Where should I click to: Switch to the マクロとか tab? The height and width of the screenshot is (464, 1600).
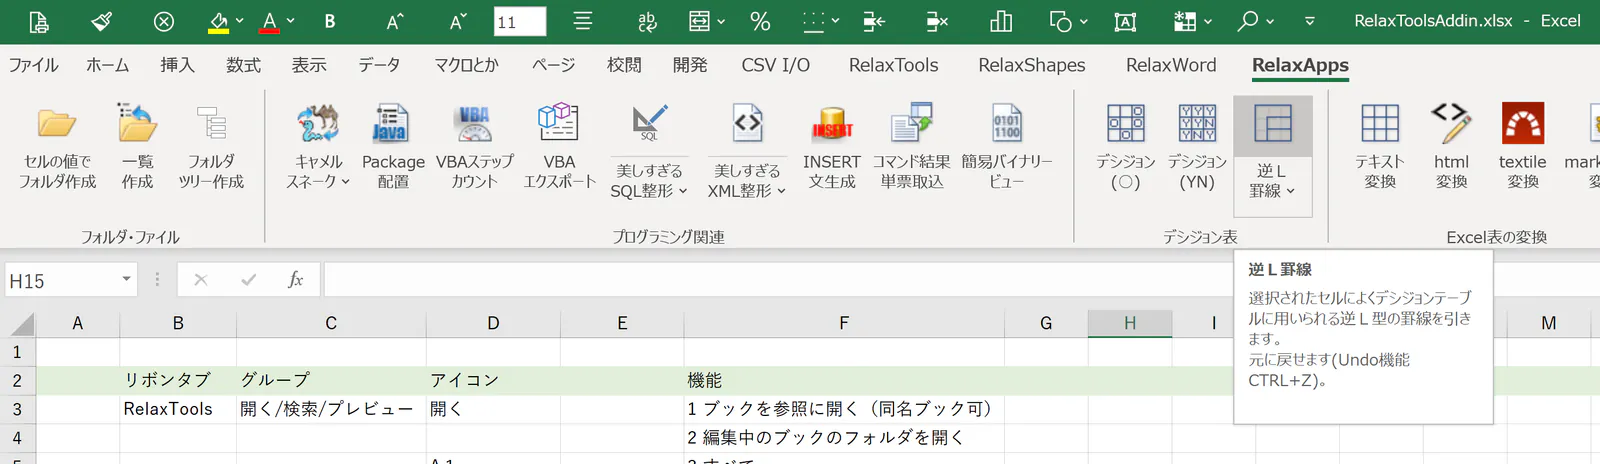point(466,65)
